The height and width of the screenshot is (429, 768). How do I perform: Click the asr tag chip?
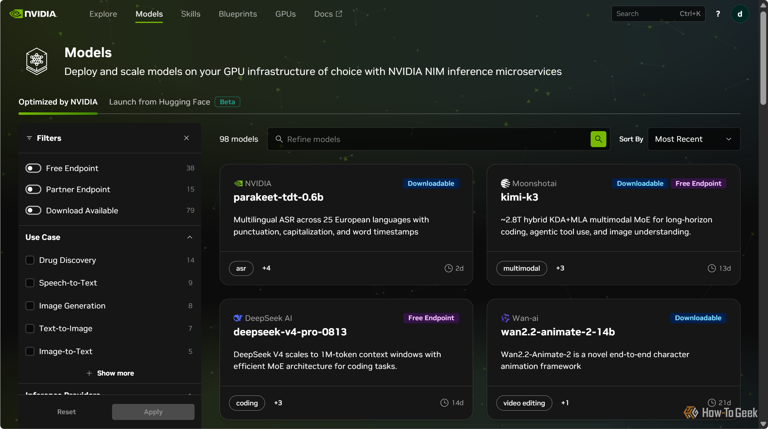coord(241,268)
